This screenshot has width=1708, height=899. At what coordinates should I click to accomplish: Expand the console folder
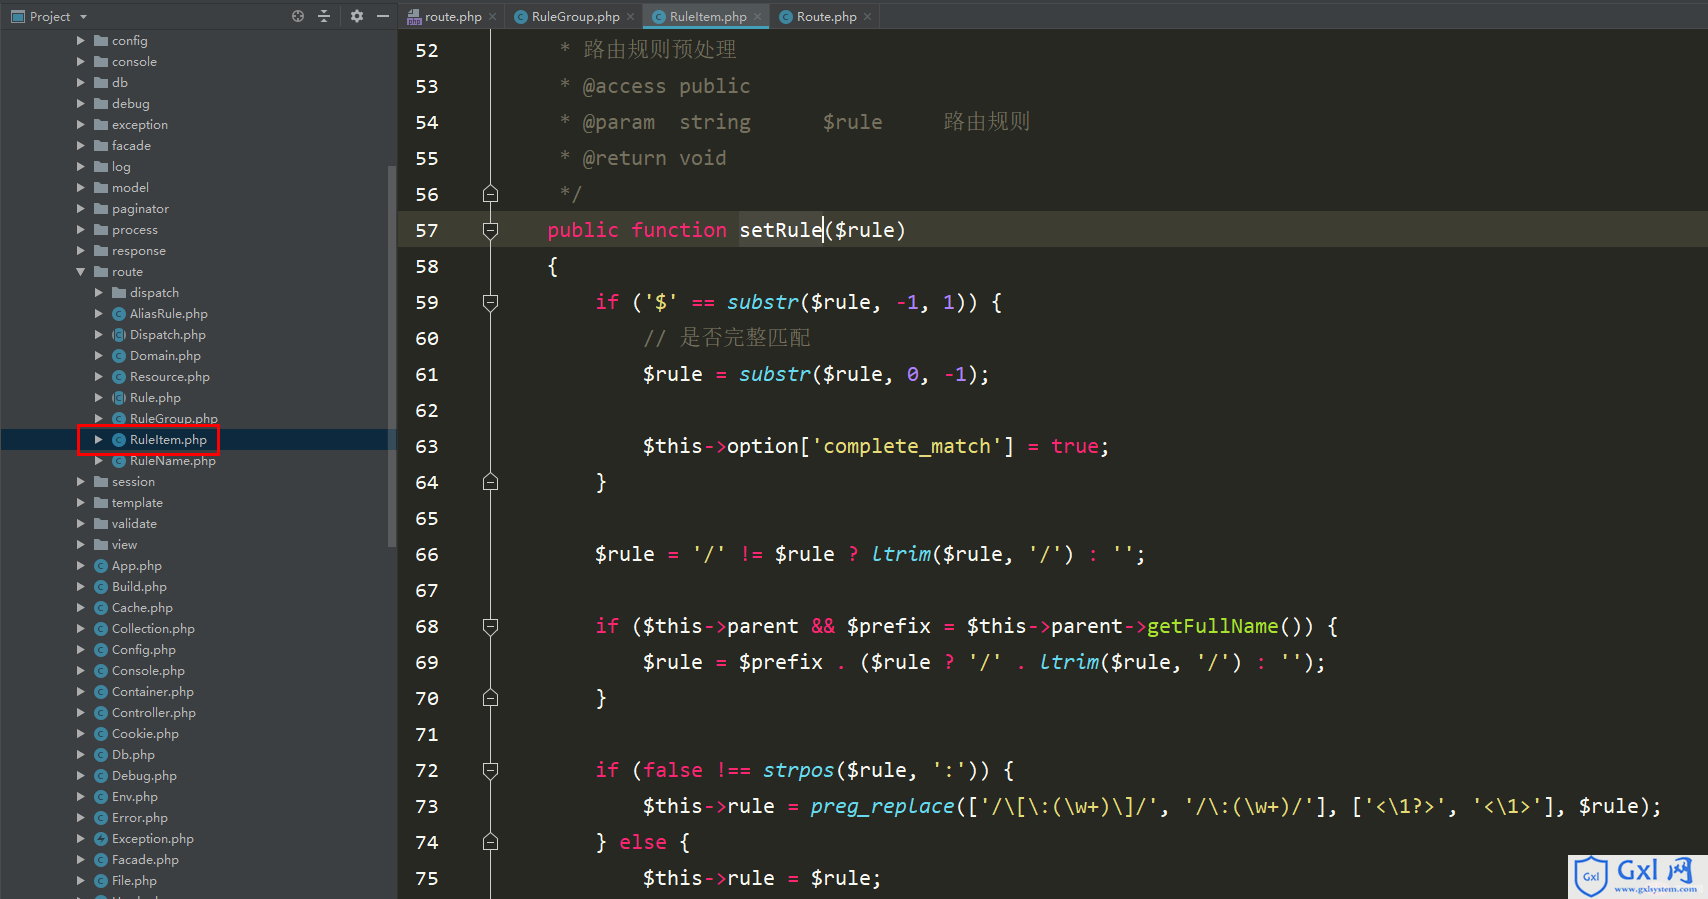[81, 62]
